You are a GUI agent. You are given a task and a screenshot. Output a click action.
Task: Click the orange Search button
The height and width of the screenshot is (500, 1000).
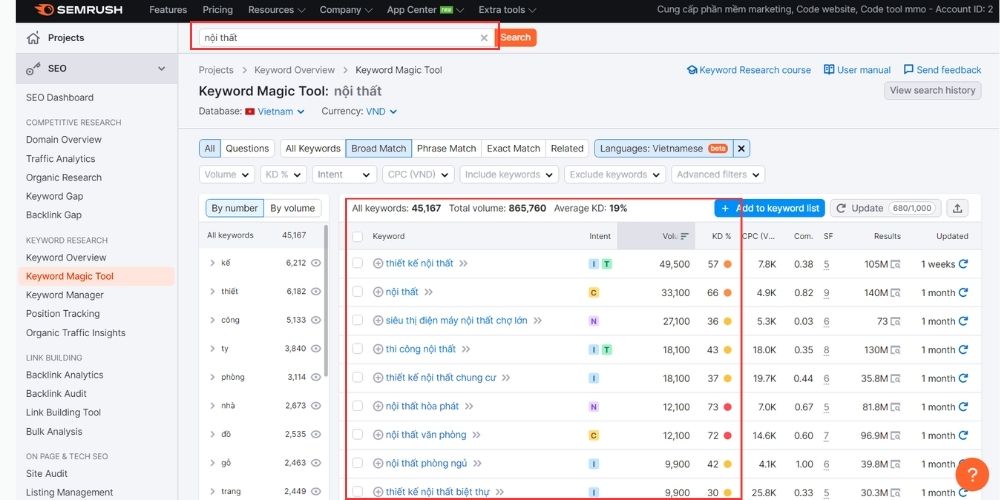click(x=516, y=38)
